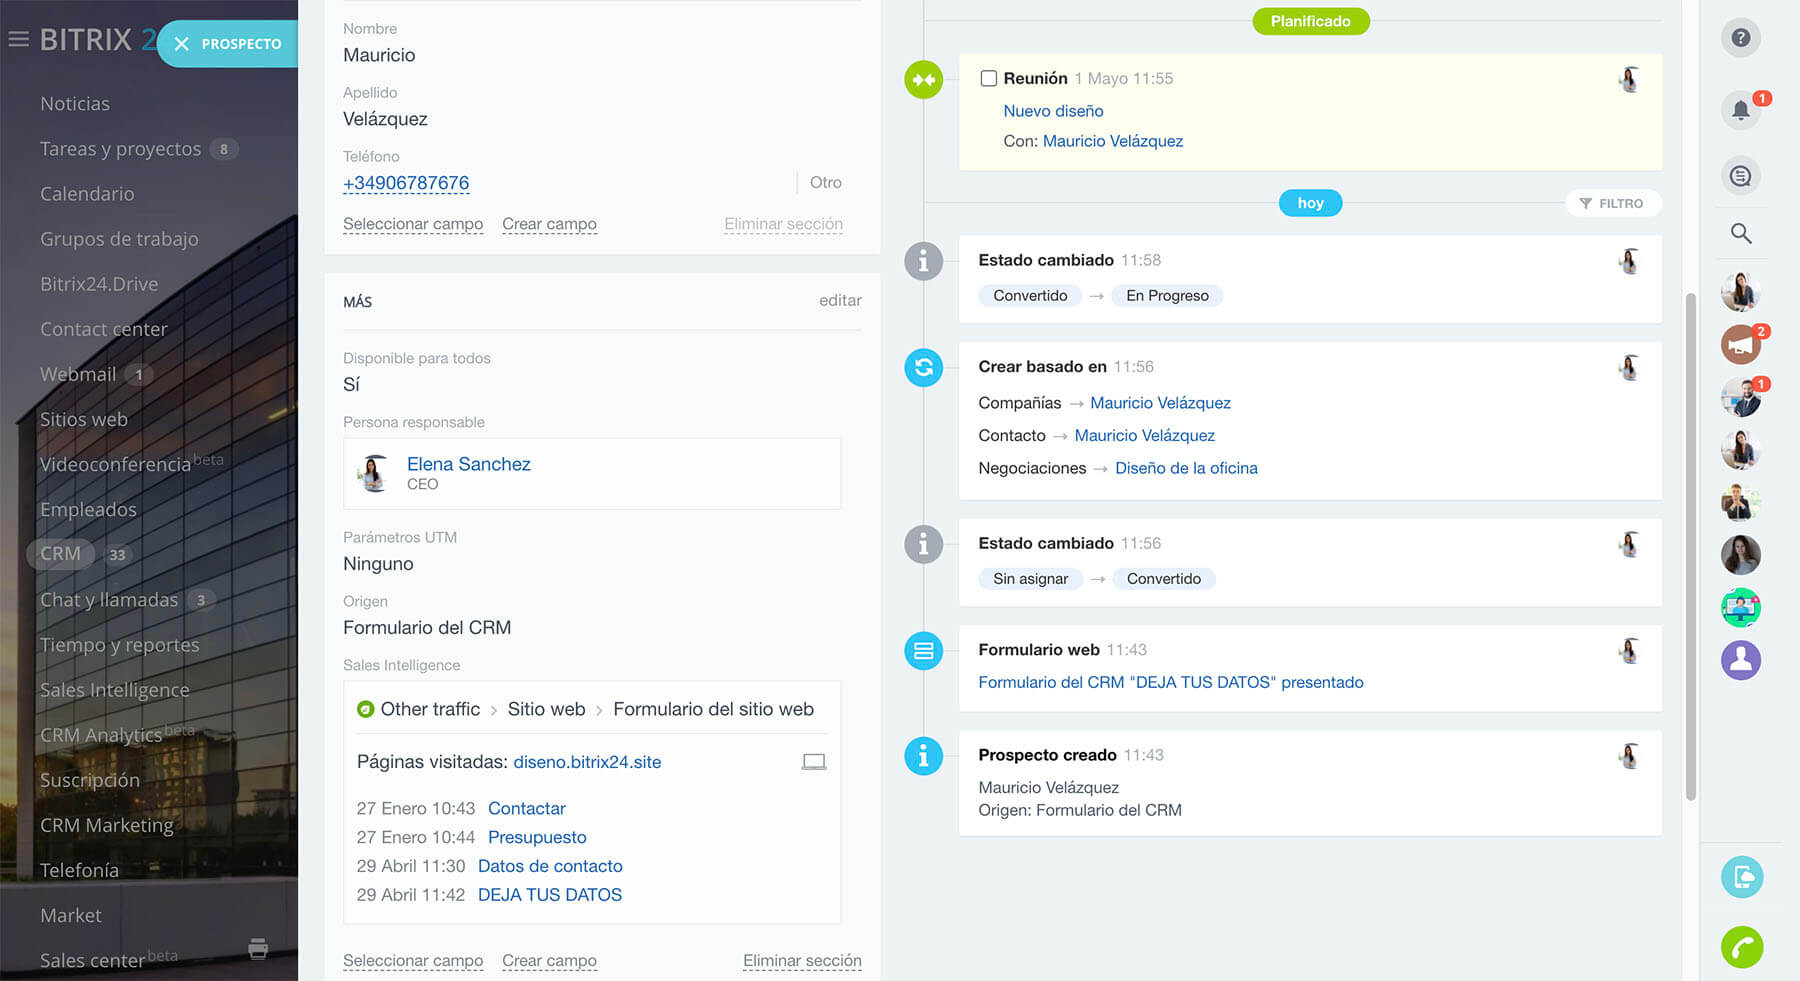This screenshot has height=981, width=1800.
Task: Open 'Seleccionar campo' under the phone field
Action: 412,224
